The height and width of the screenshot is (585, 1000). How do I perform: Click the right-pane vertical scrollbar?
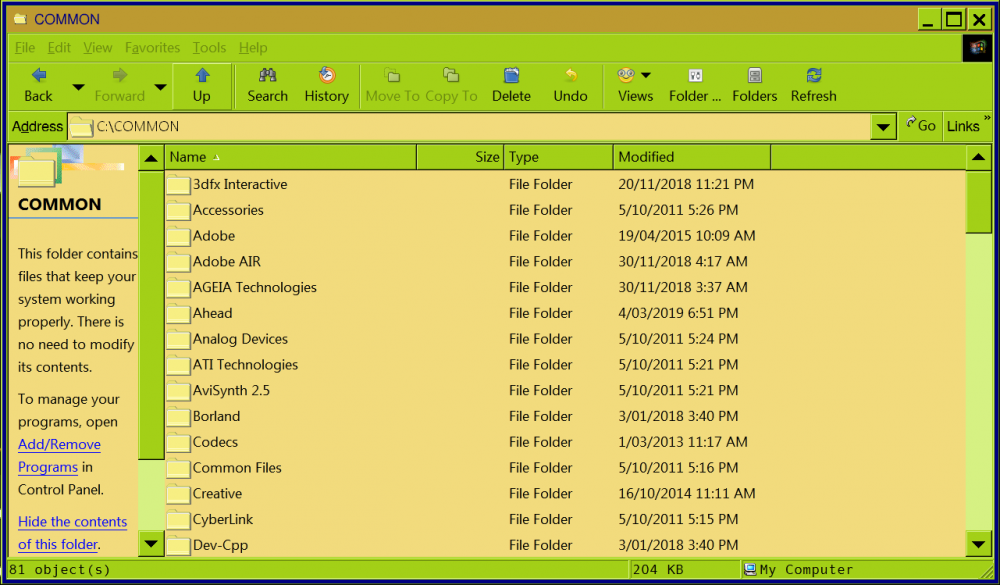[977, 200]
